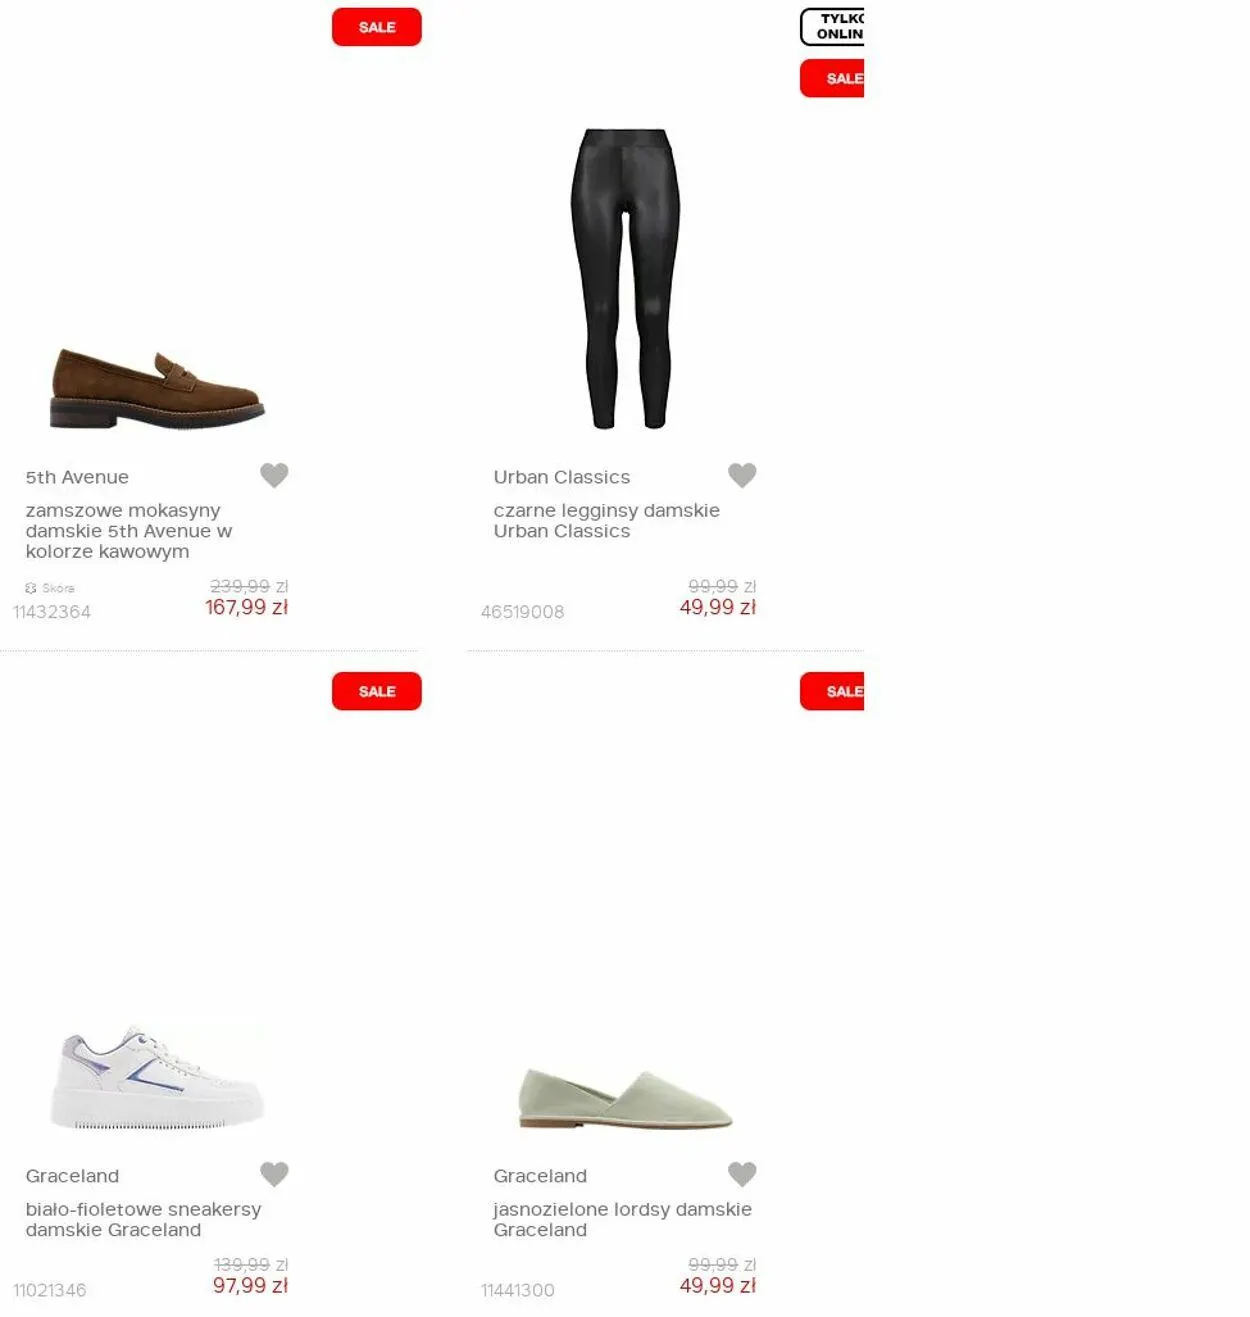Click the TYLKO ONLINE badge
The height and width of the screenshot is (1317, 1250).
(x=832, y=27)
